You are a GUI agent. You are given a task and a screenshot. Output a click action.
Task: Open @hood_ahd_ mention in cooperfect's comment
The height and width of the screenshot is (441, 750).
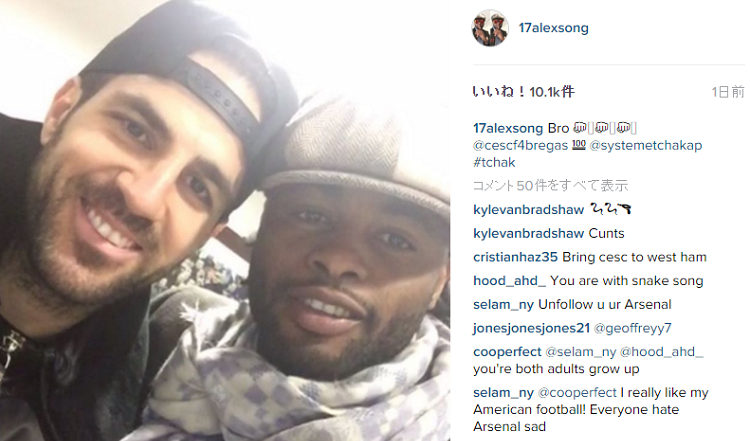click(662, 352)
